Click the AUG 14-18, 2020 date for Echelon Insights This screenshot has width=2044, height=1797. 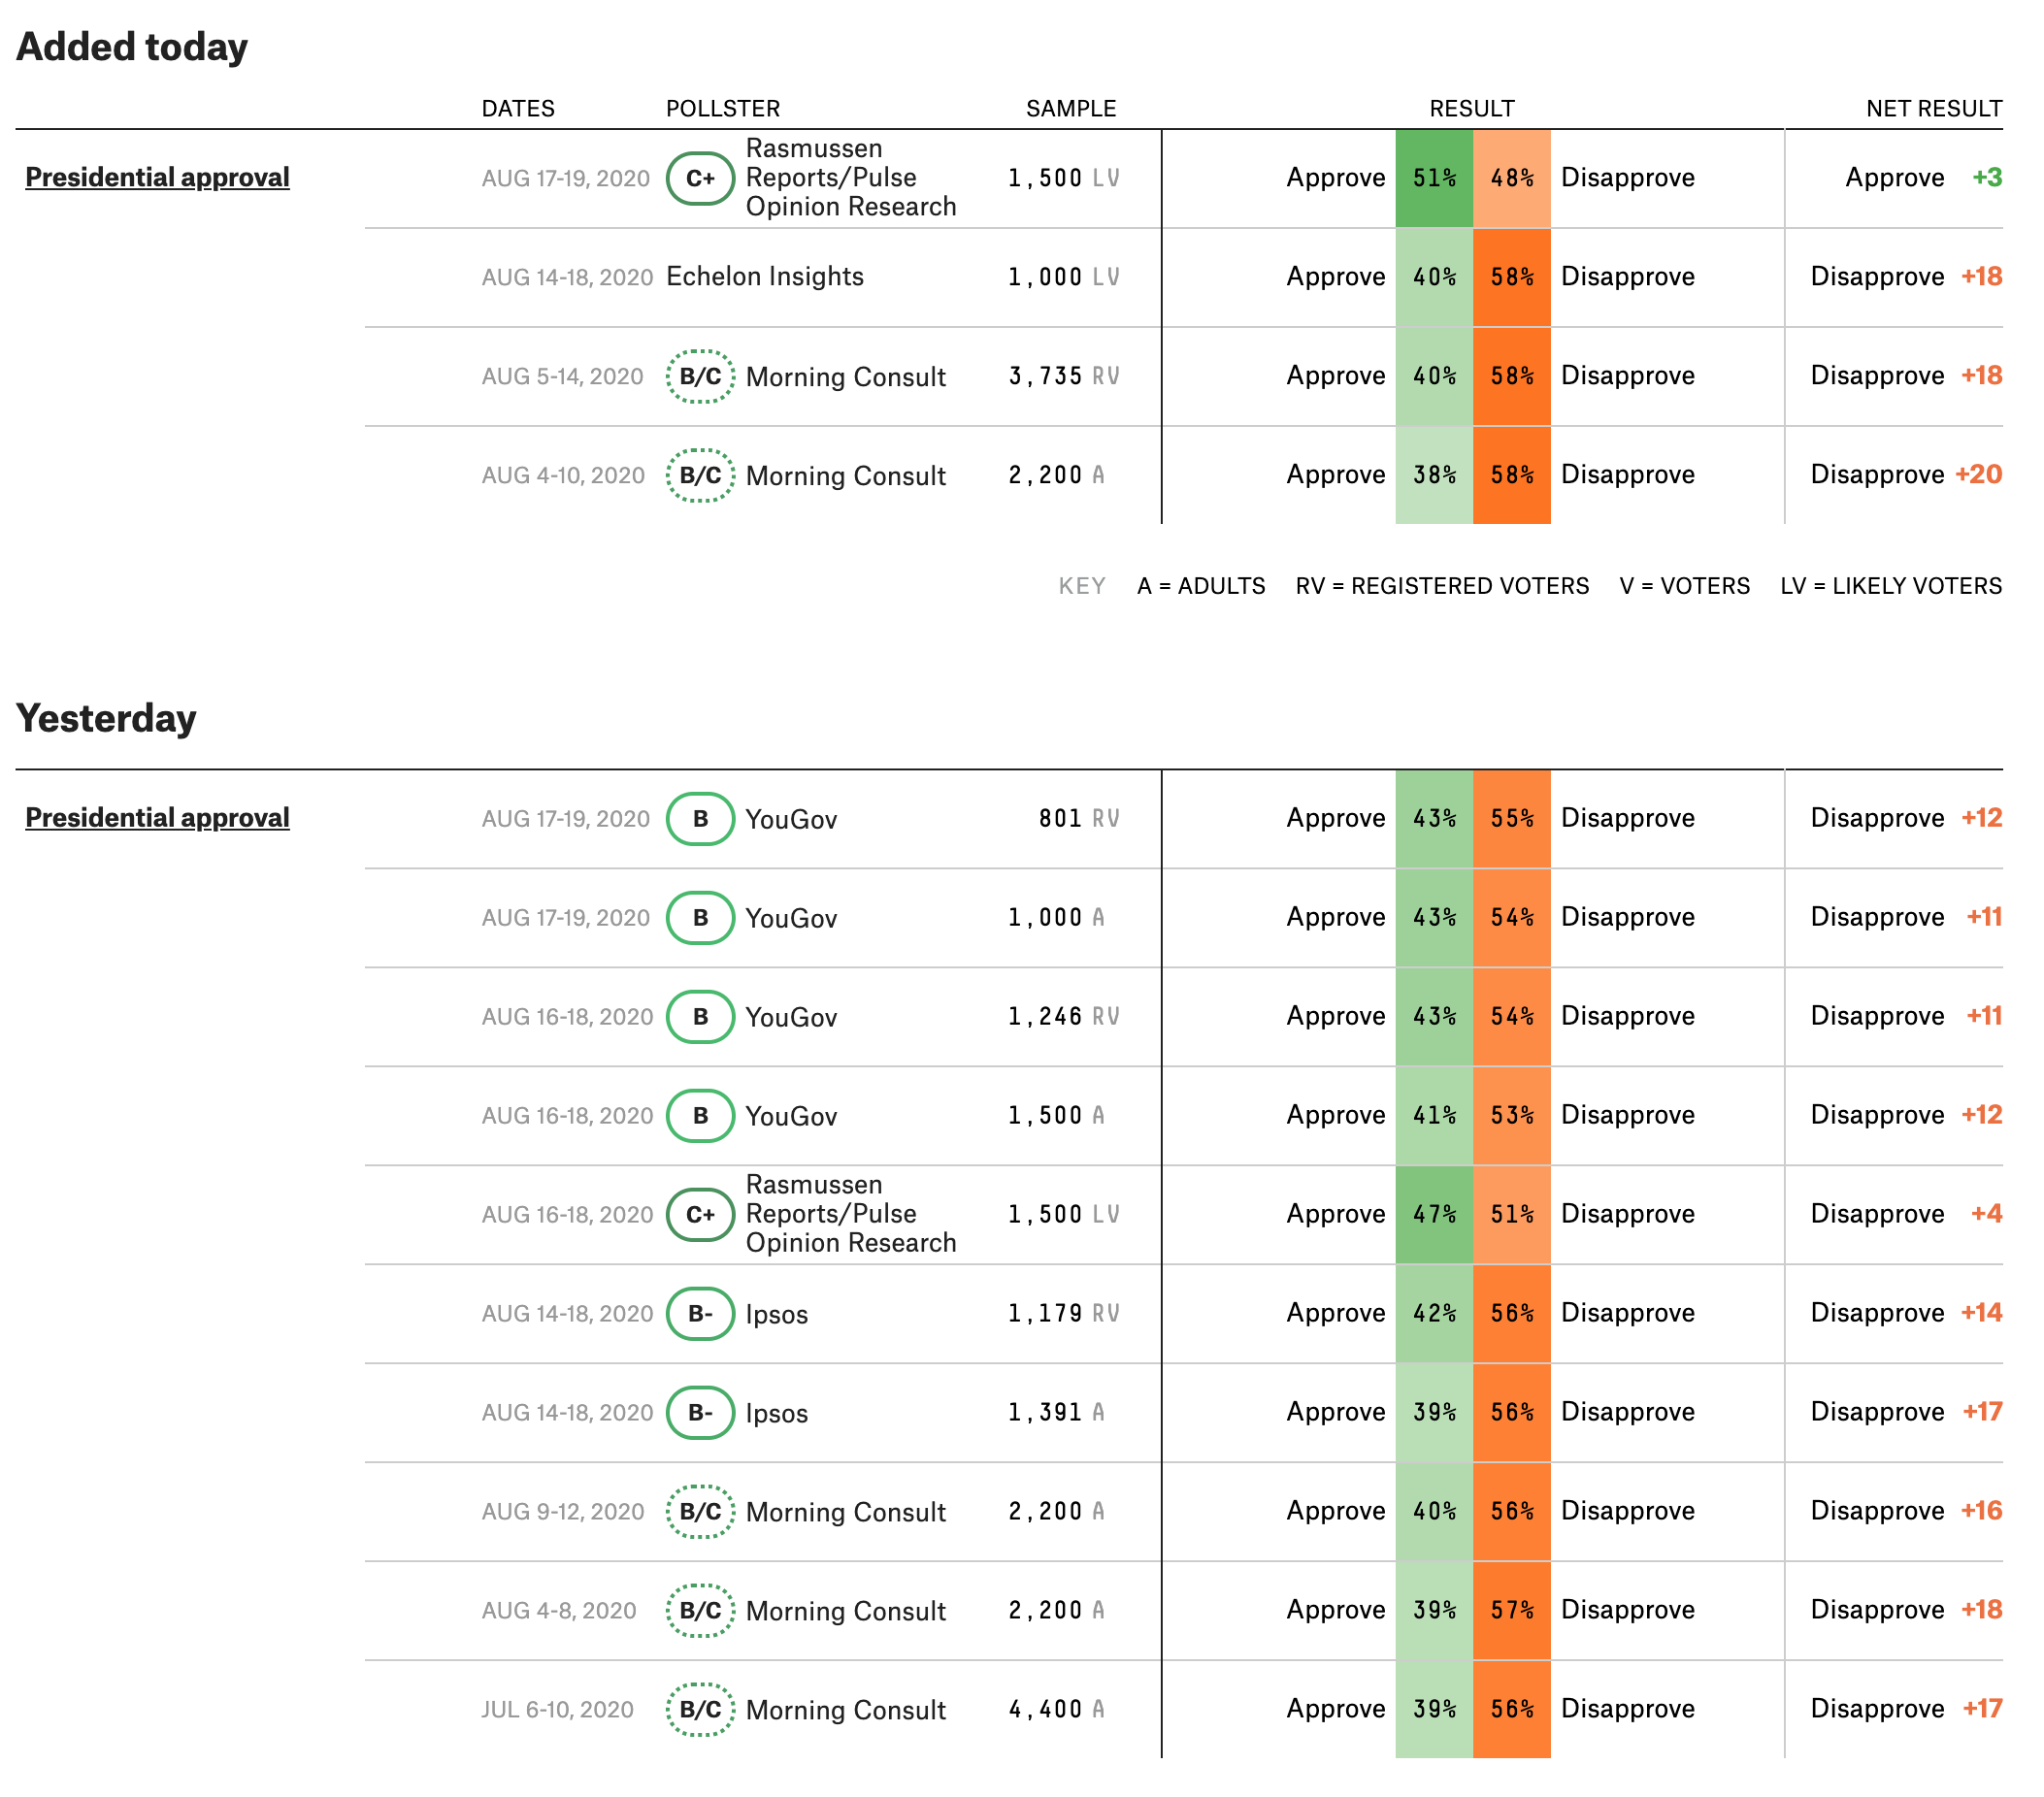click(567, 277)
